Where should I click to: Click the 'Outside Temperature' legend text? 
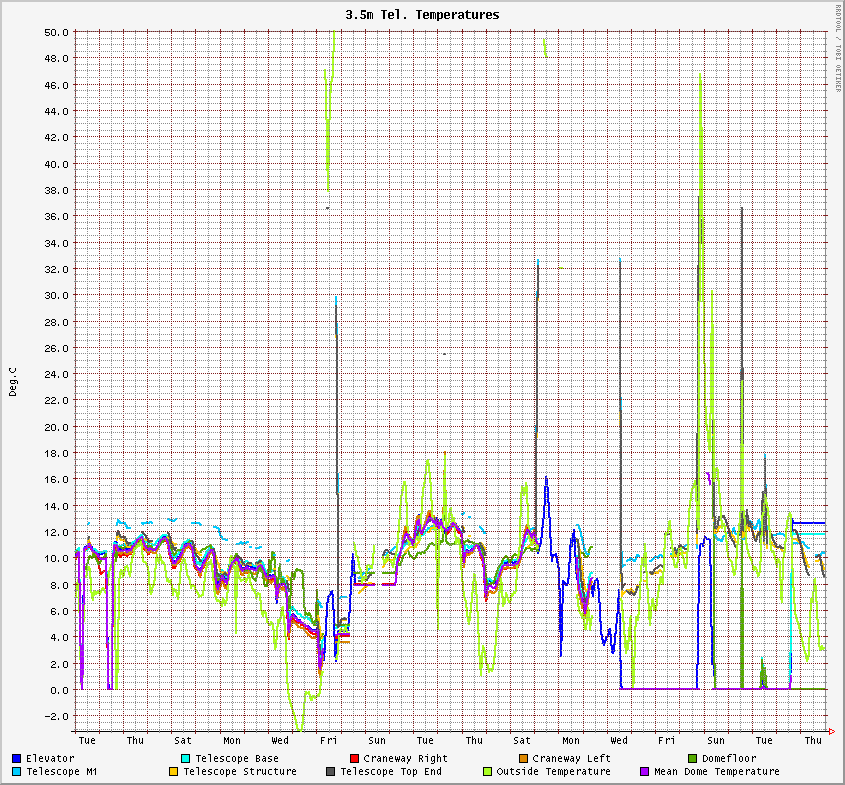click(553, 772)
